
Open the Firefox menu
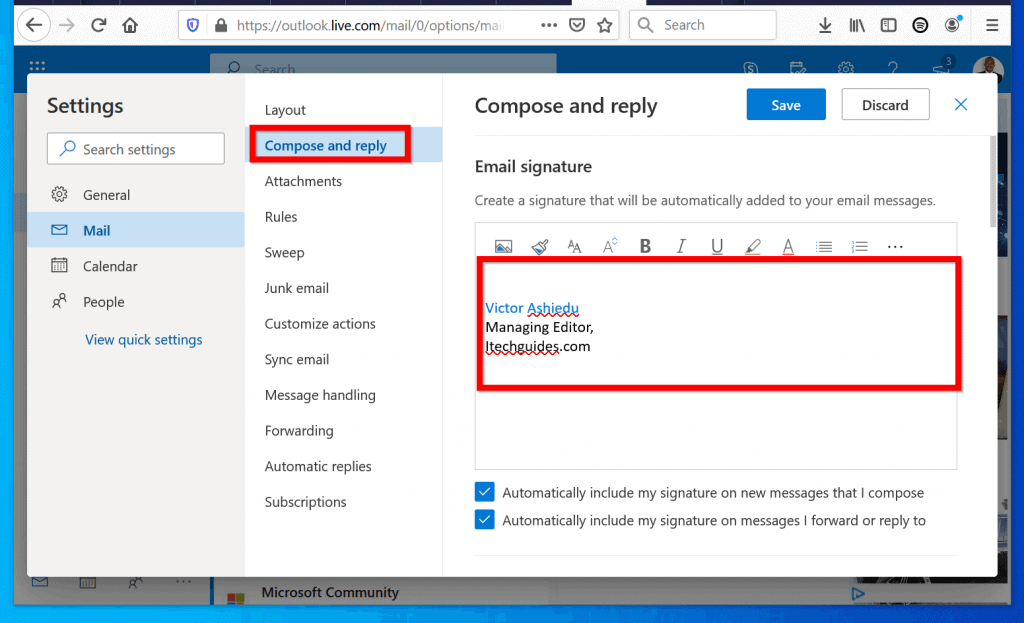tap(991, 24)
